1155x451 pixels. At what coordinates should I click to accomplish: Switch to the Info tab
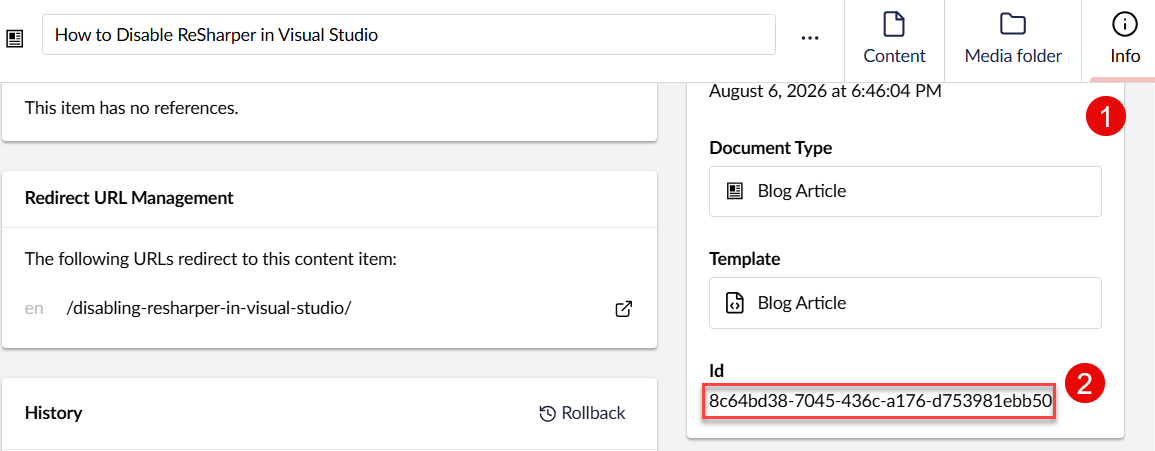(x=1125, y=40)
